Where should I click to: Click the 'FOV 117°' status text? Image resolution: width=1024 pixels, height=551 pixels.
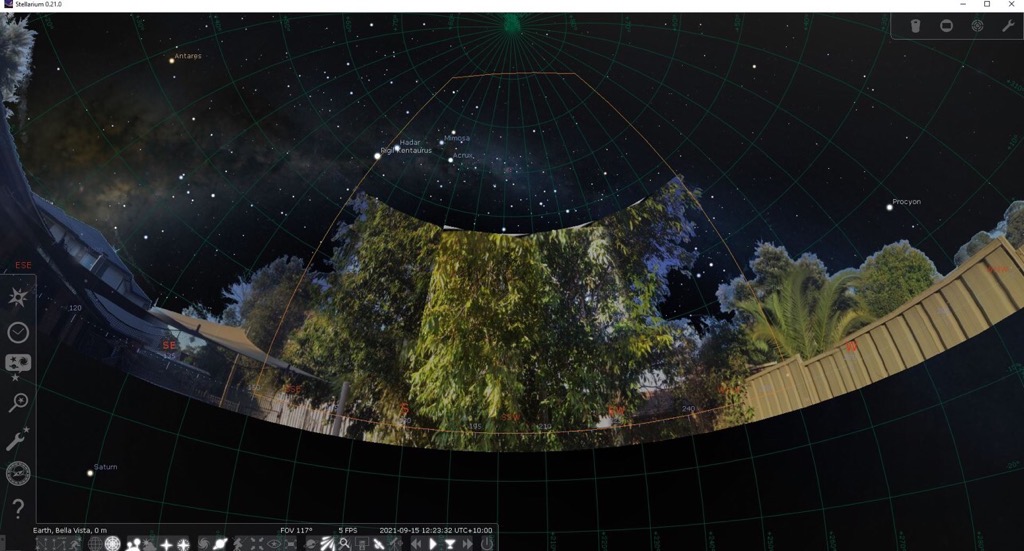[x=296, y=530]
